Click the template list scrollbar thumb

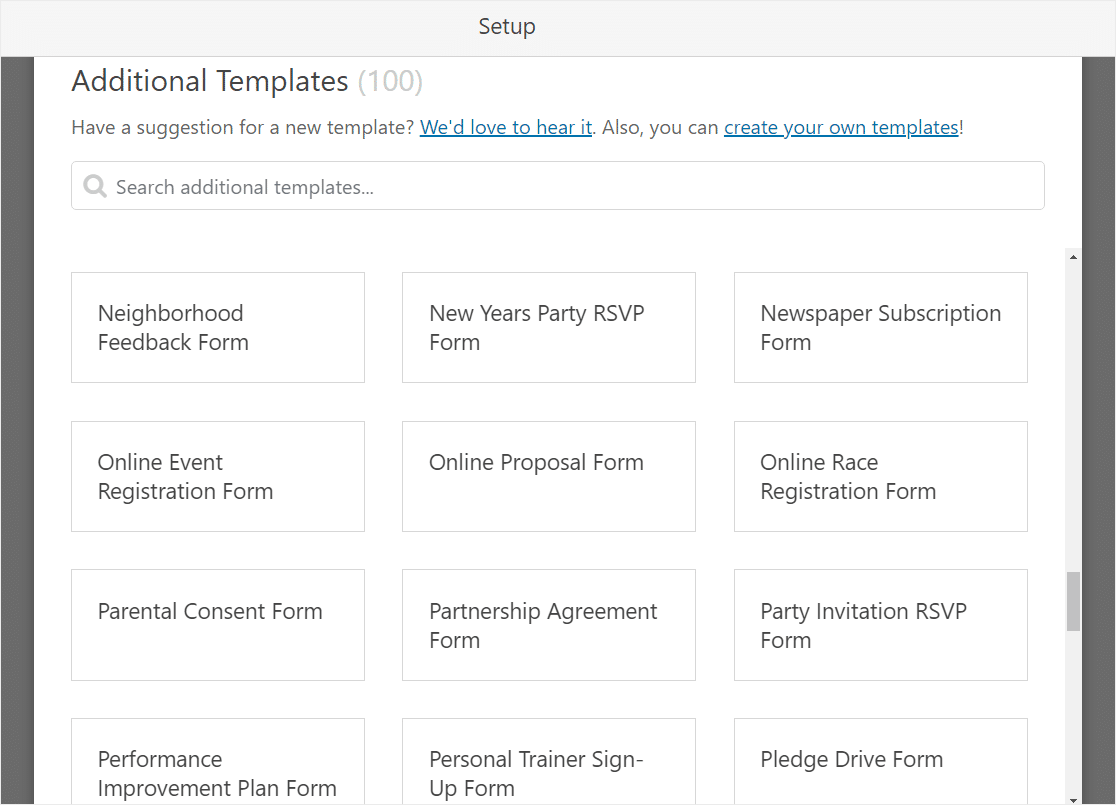(1073, 601)
